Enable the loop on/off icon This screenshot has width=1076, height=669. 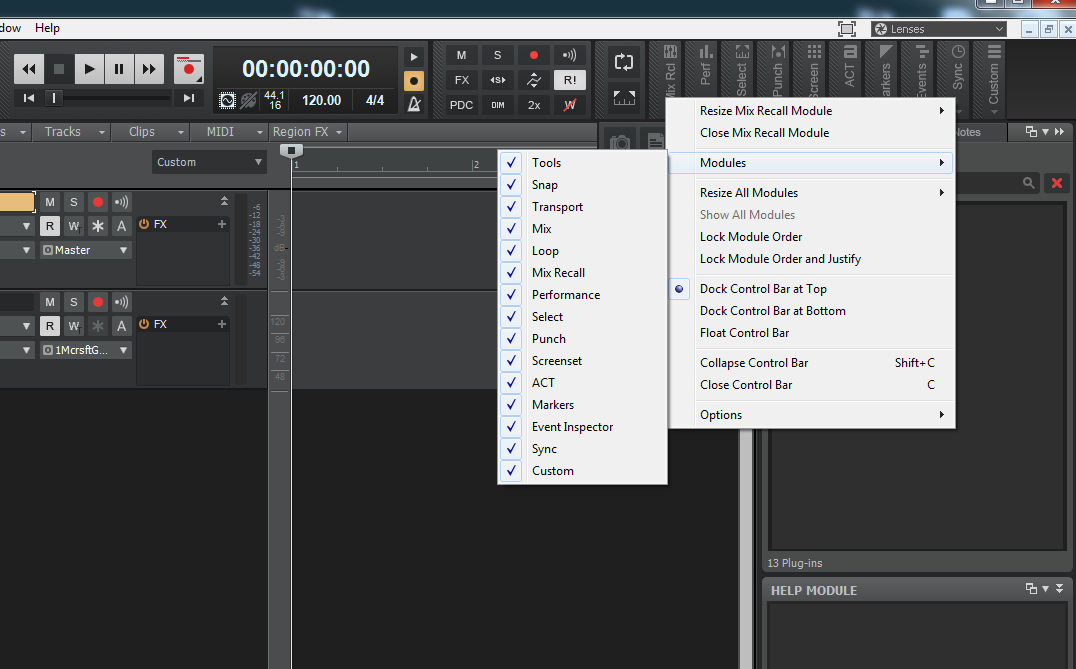(624, 62)
